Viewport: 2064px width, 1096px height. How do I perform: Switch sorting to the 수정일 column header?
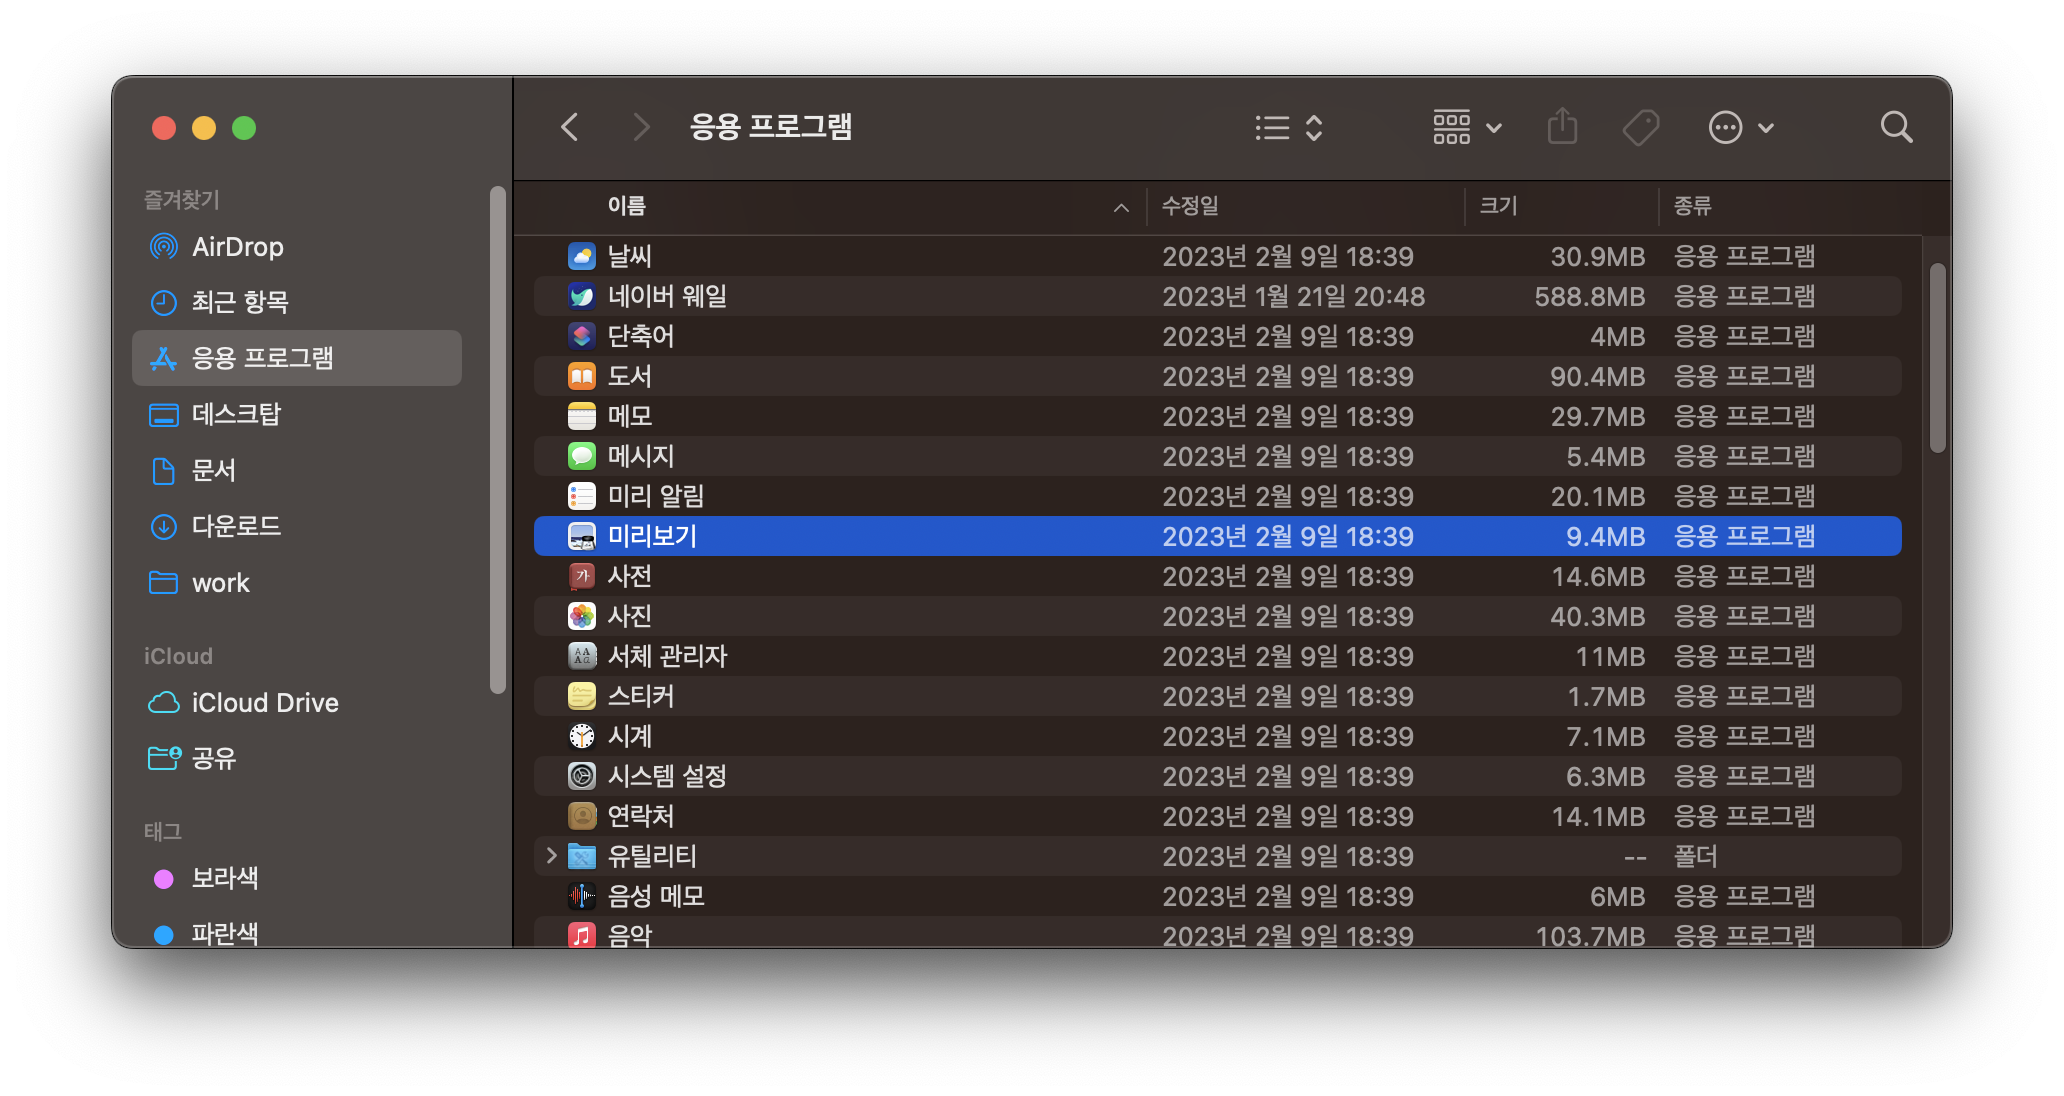tap(1189, 206)
